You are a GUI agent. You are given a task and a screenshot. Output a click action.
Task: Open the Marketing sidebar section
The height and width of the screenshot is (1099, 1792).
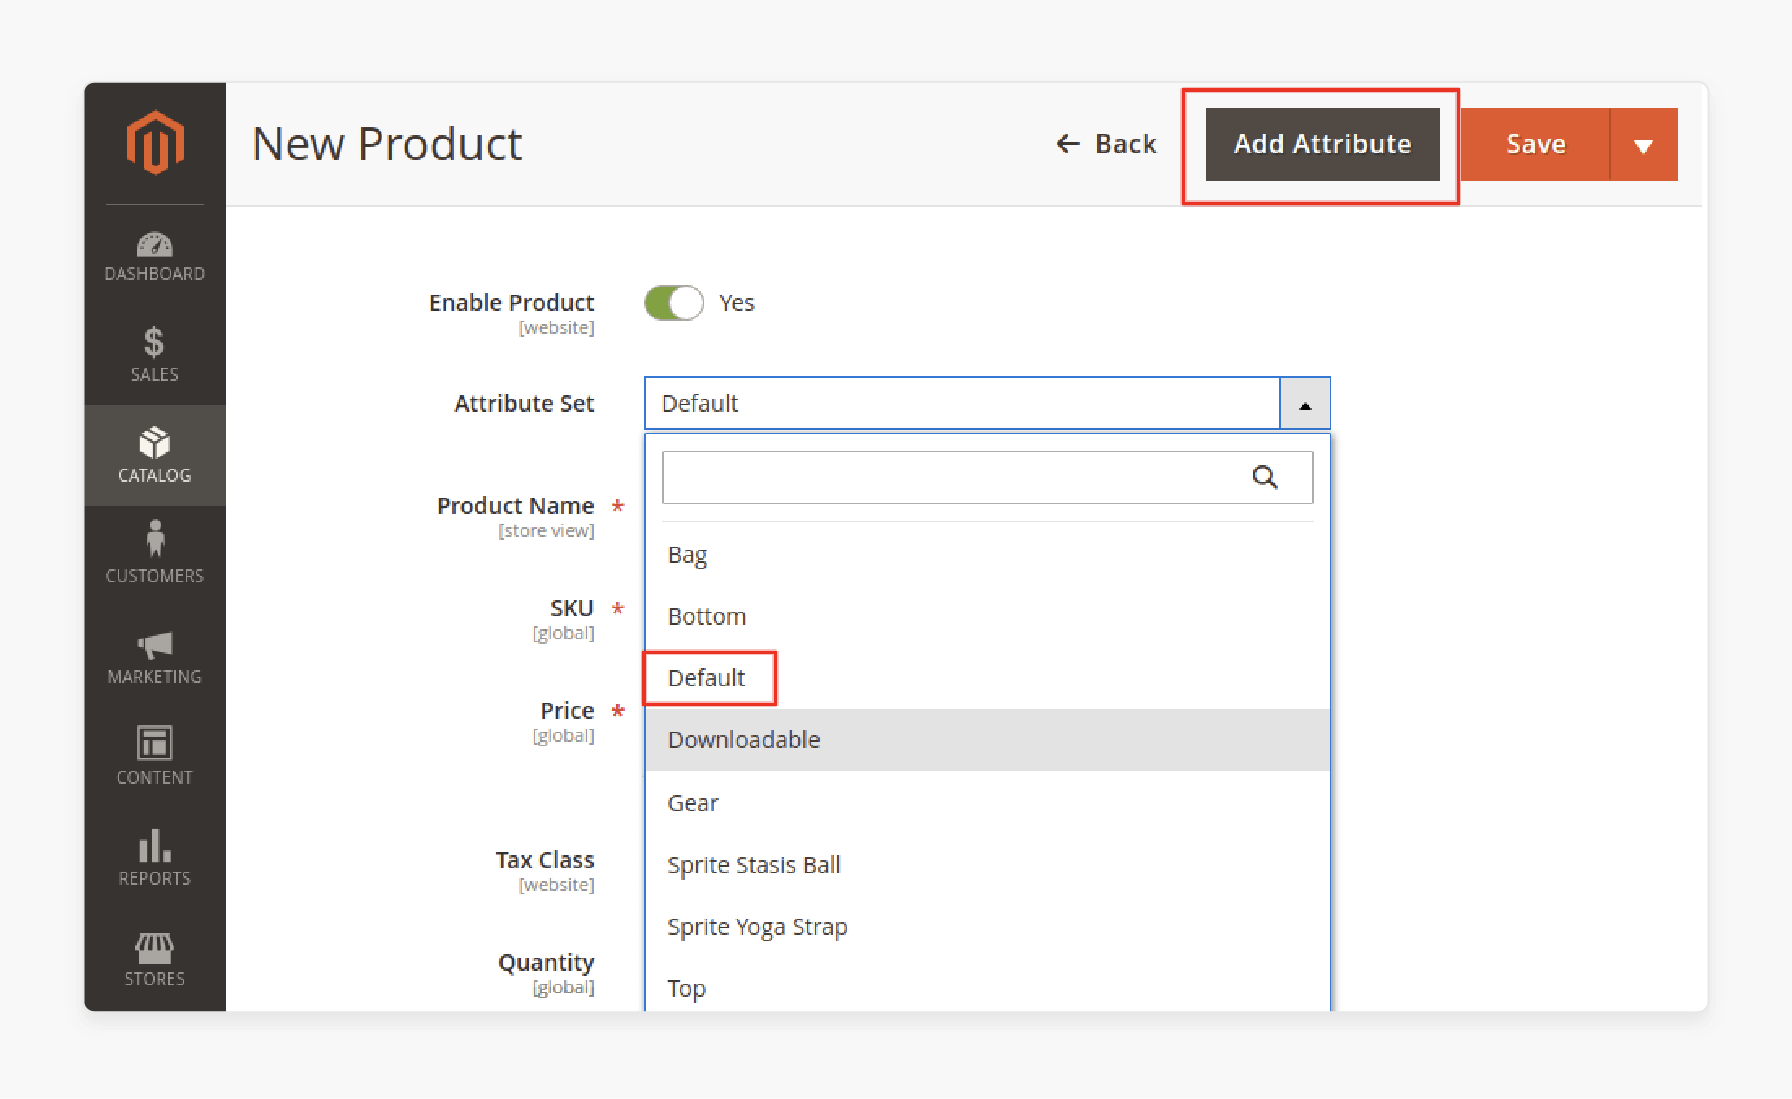[x=155, y=657]
